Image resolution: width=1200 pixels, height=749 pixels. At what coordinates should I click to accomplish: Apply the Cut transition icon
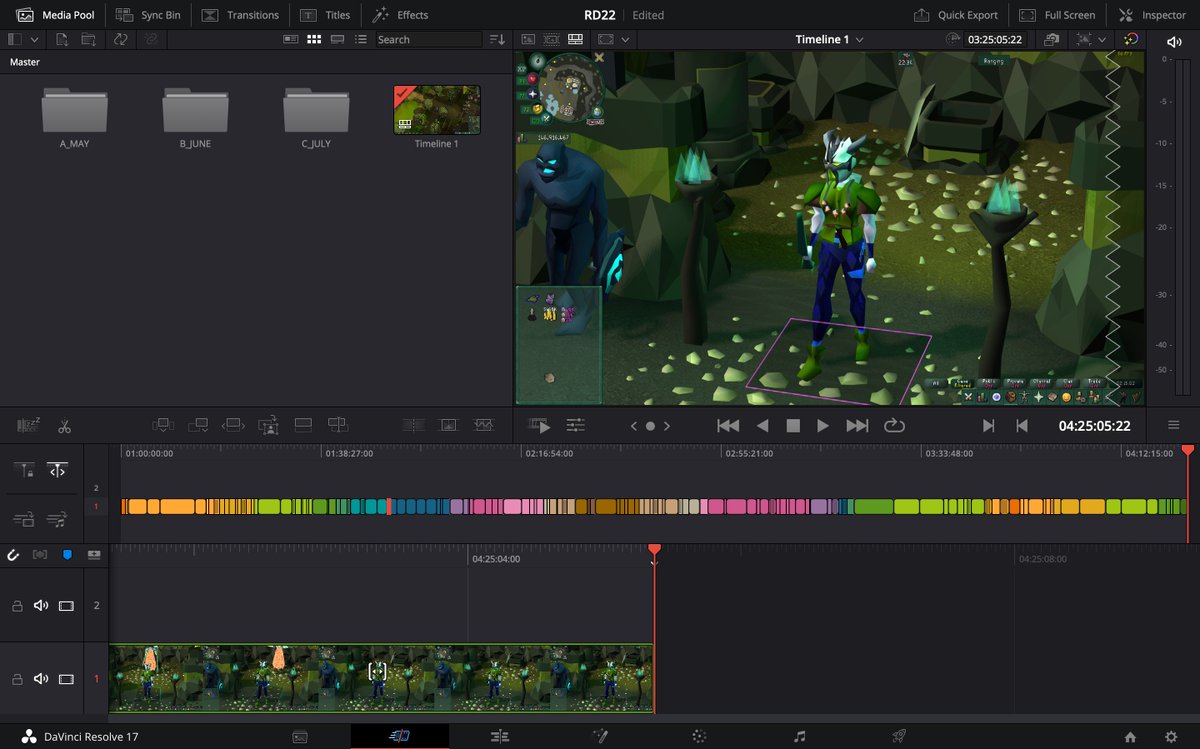[x=414, y=425]
